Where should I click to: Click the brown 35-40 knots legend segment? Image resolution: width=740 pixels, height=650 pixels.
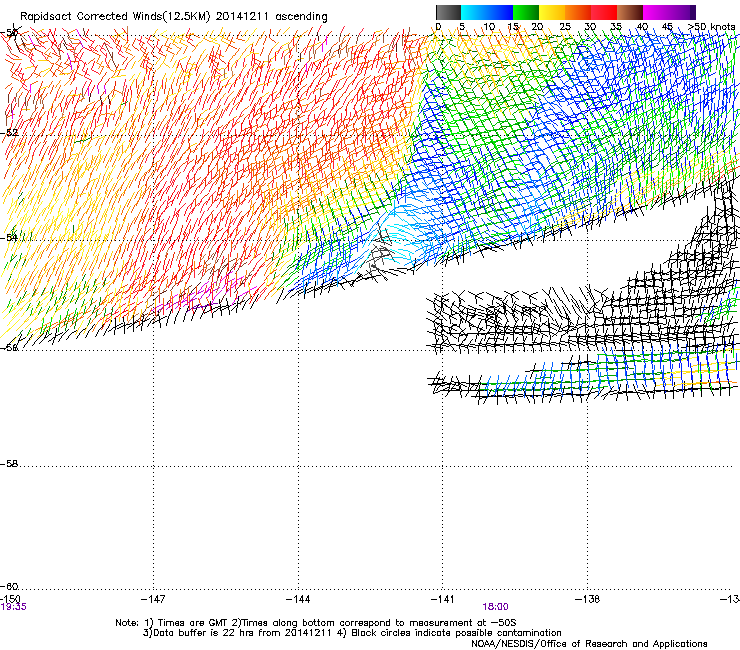click(x=630, y=12)
